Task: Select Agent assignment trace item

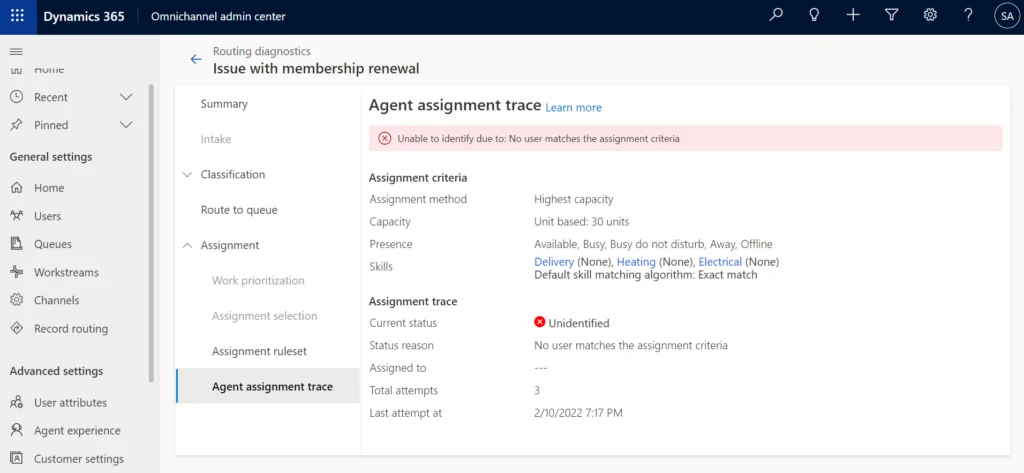Action: coord(268,386)
